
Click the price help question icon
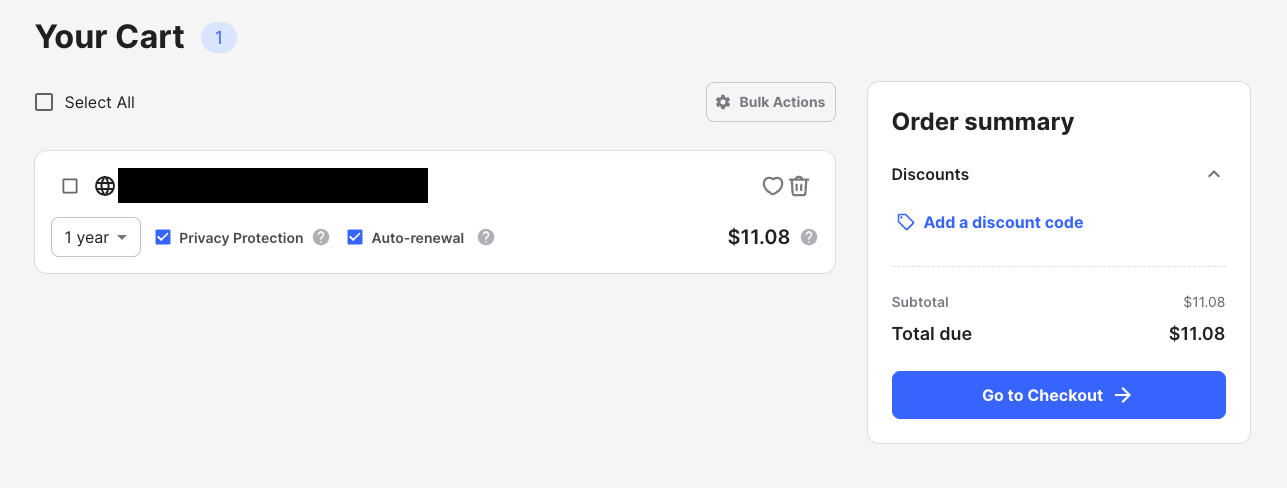[x=809, y=238]
